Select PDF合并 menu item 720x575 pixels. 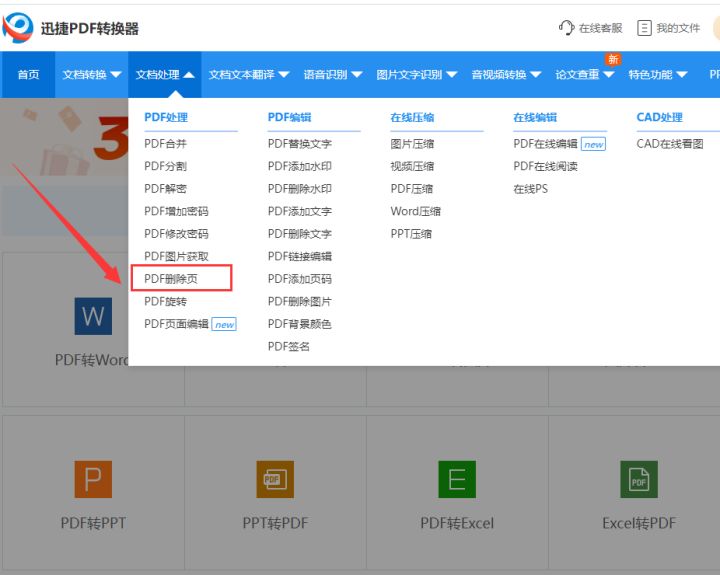pyautogui.click(x=165, y=144)
